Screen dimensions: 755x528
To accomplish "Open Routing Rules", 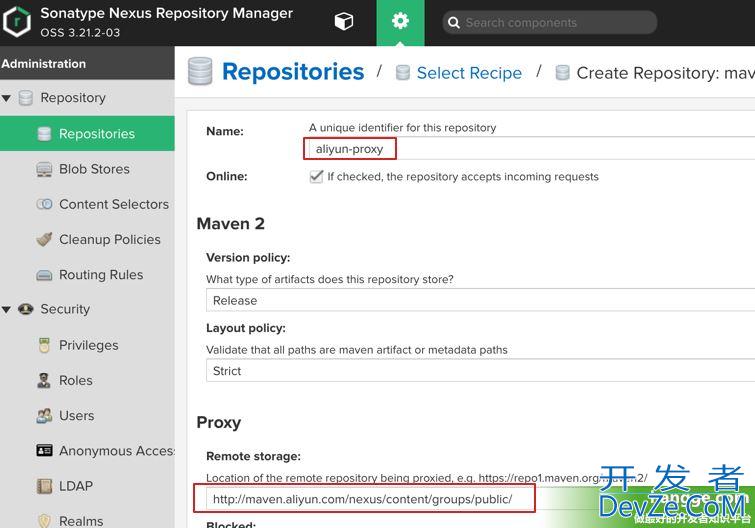I will coord(101,274).
